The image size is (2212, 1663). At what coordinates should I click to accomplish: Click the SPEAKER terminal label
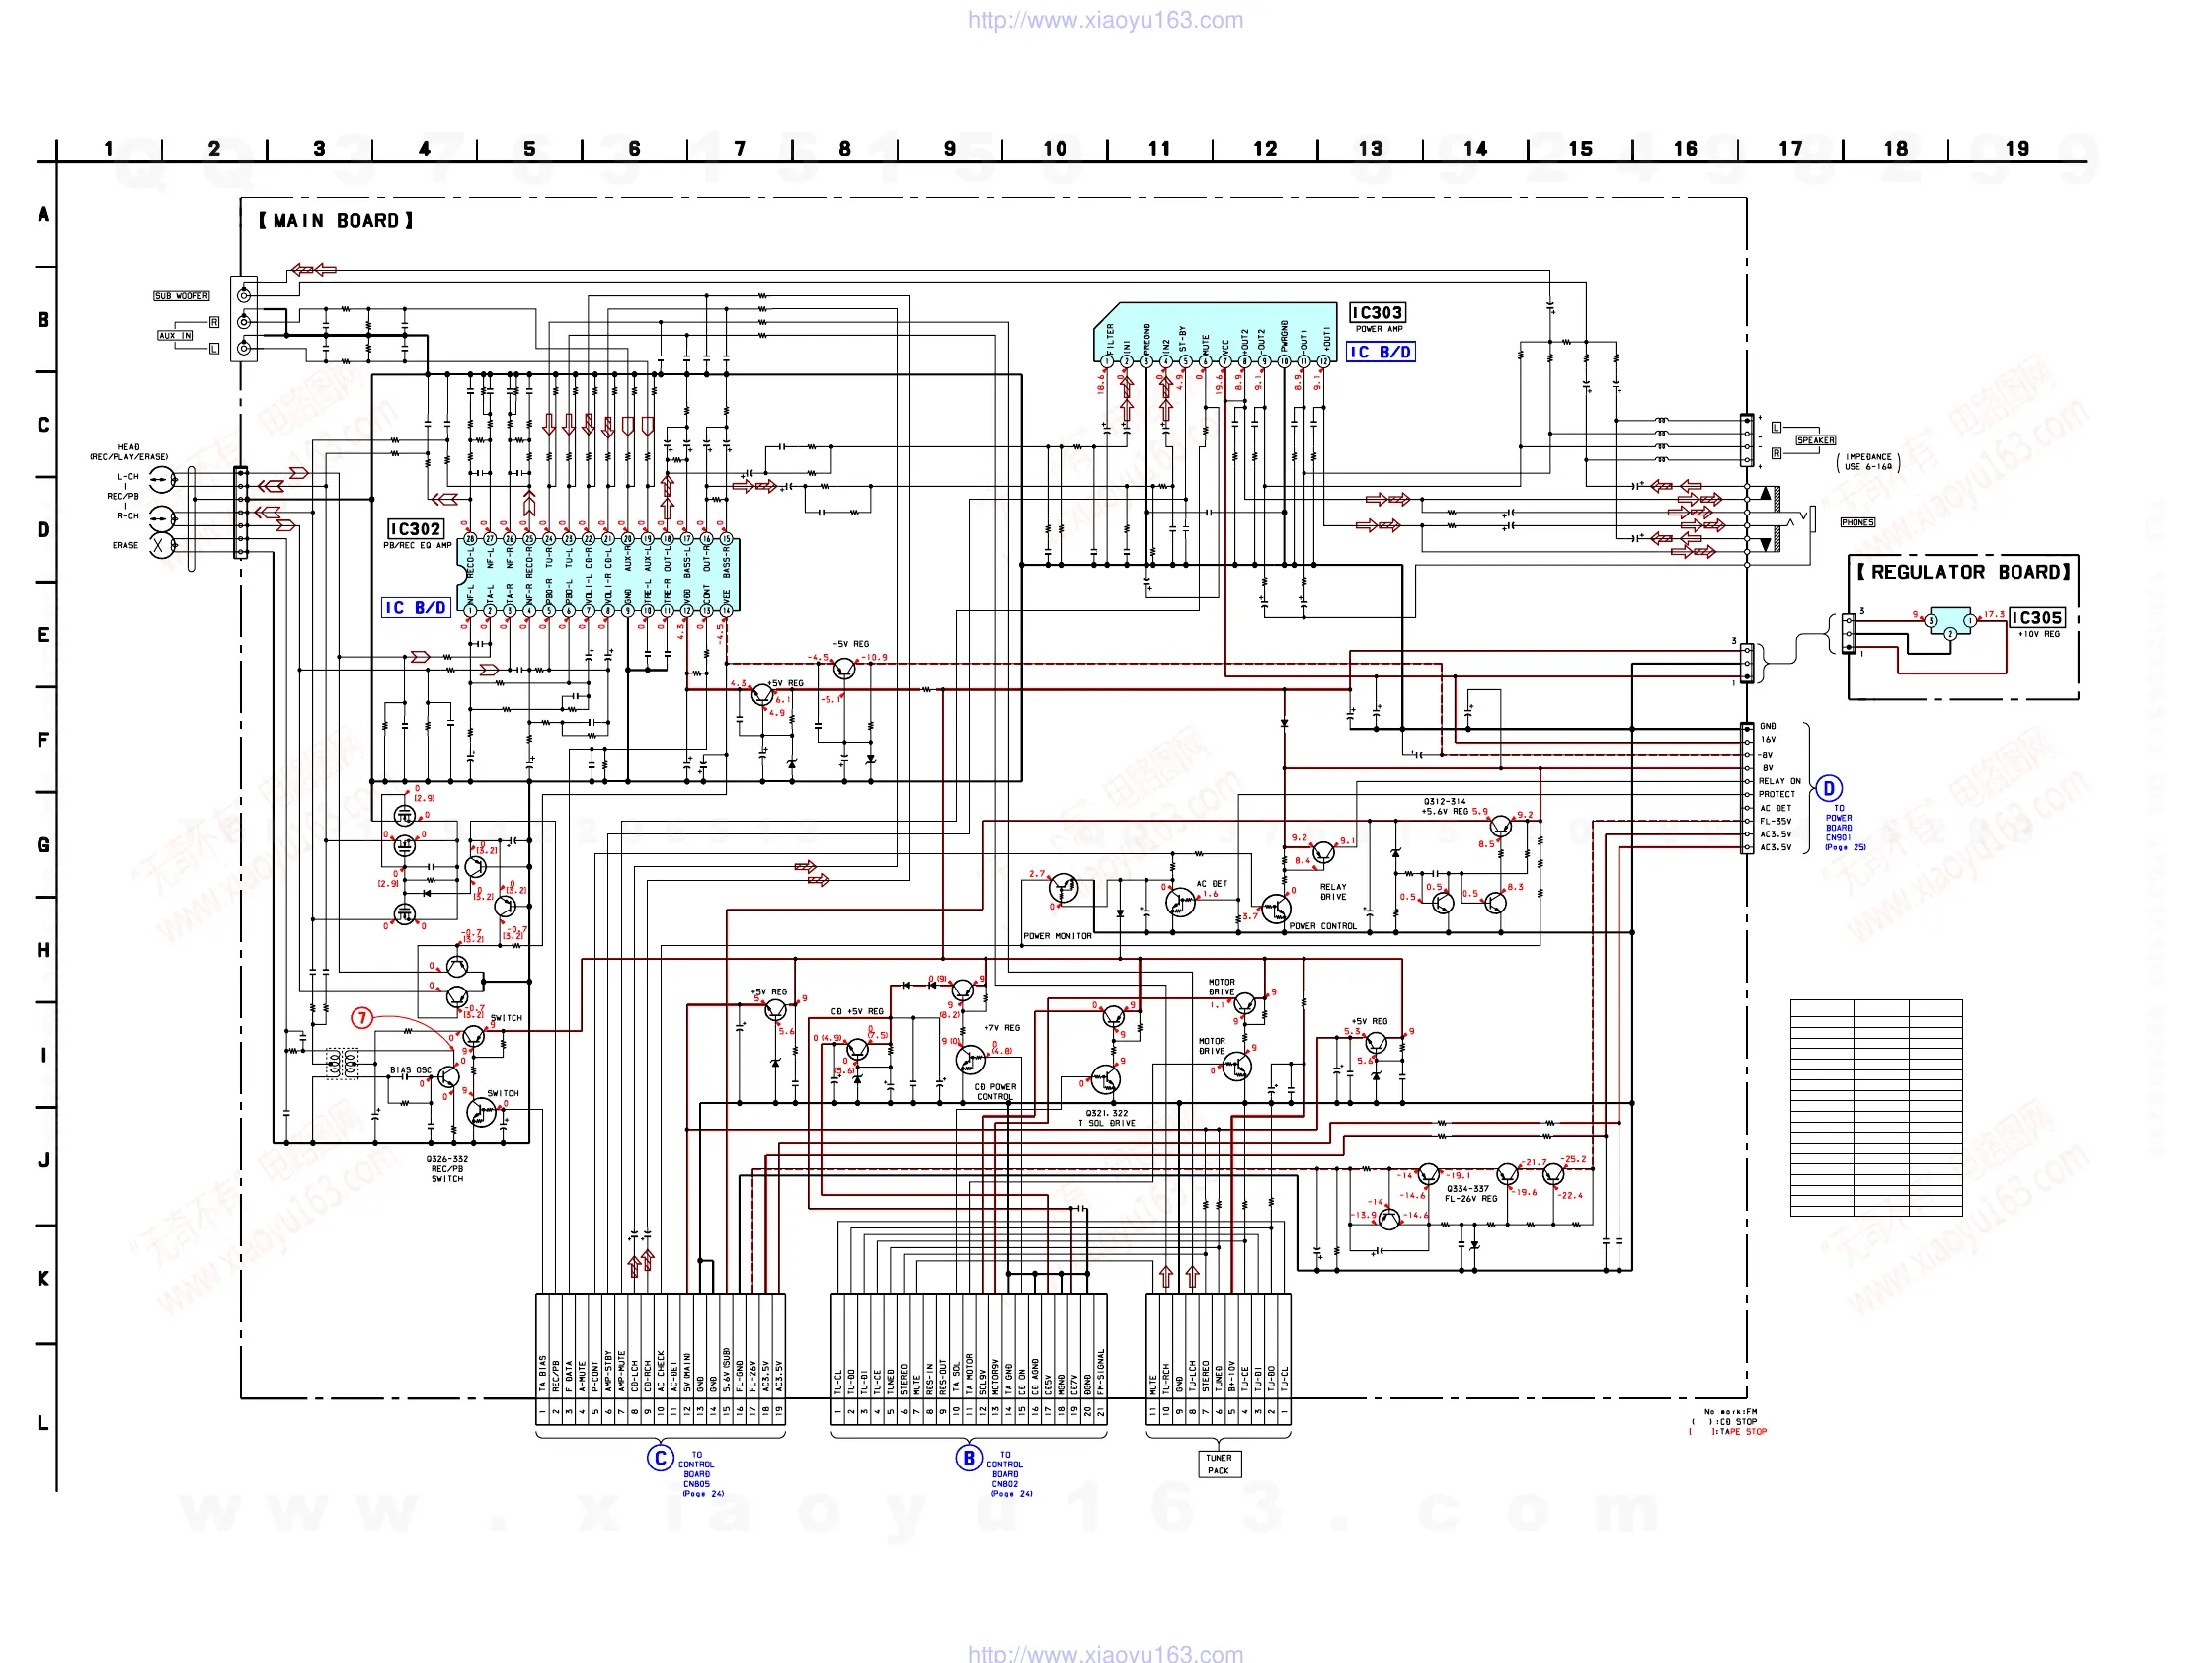1815,440
